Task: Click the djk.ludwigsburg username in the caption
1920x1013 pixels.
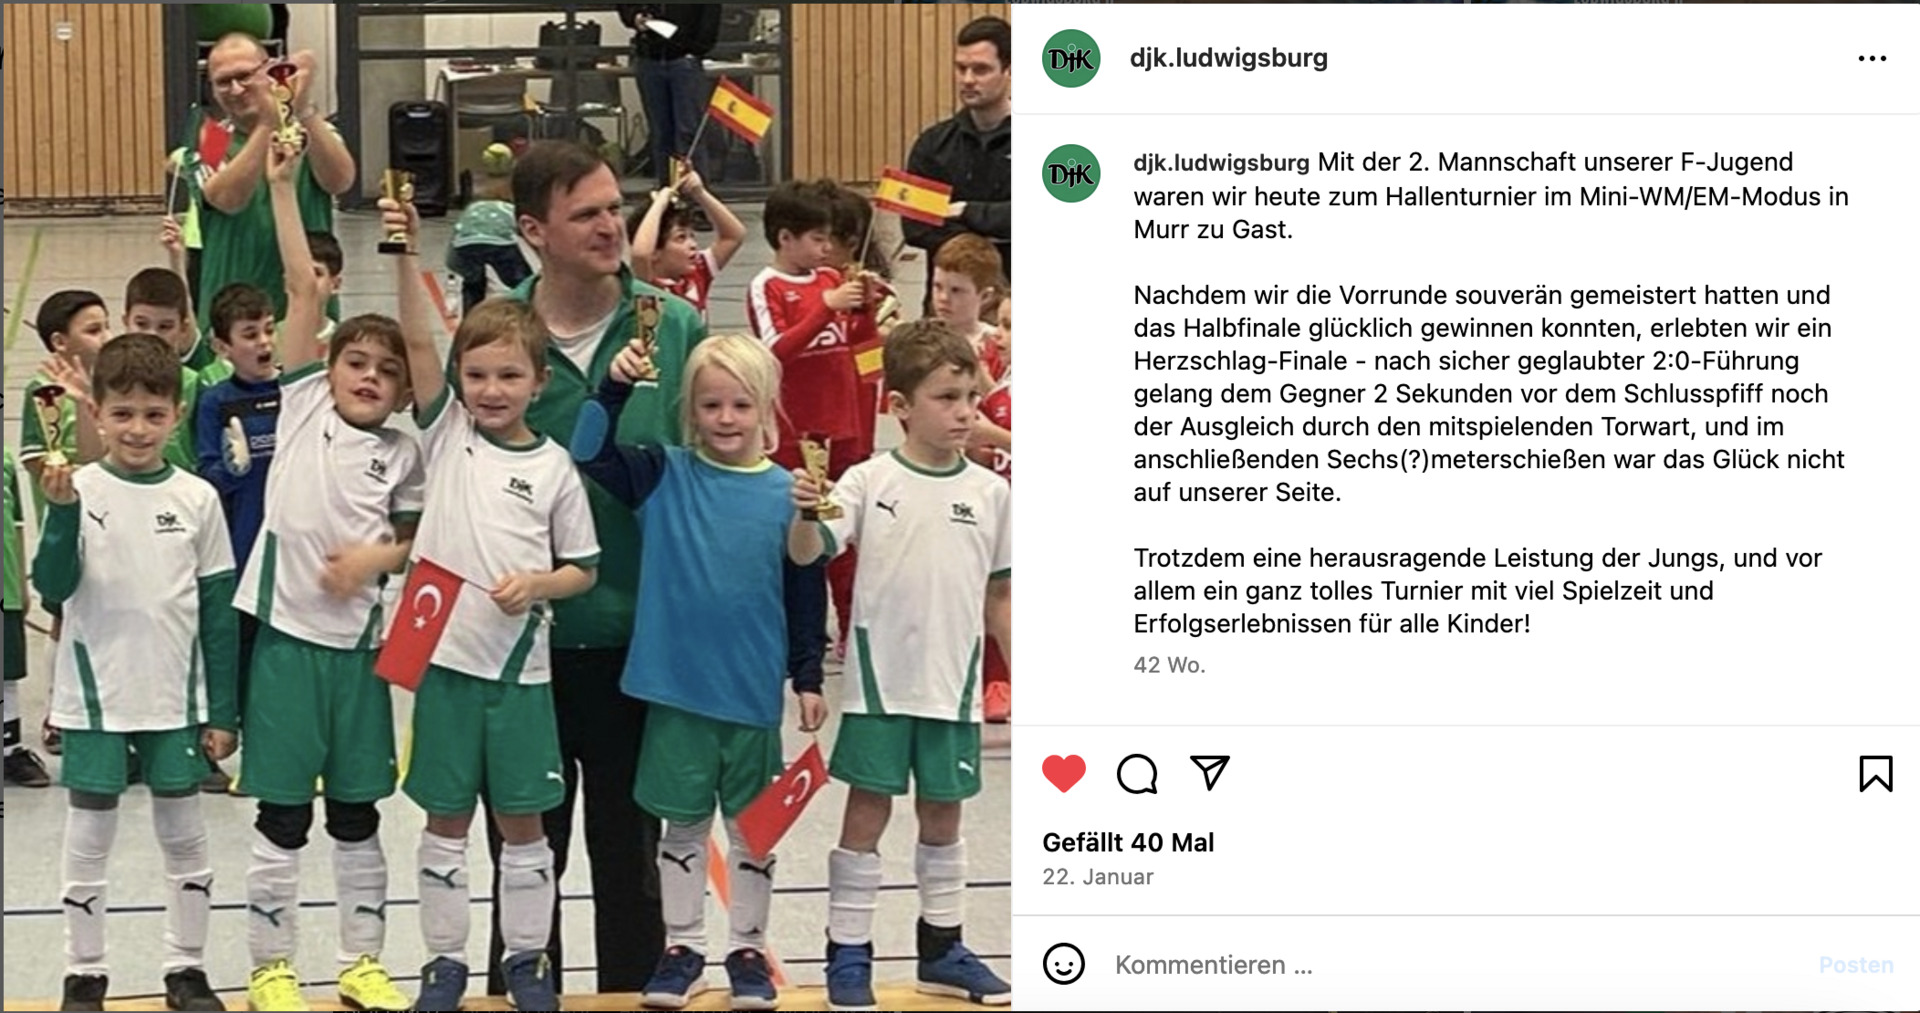Action: 1221,163
